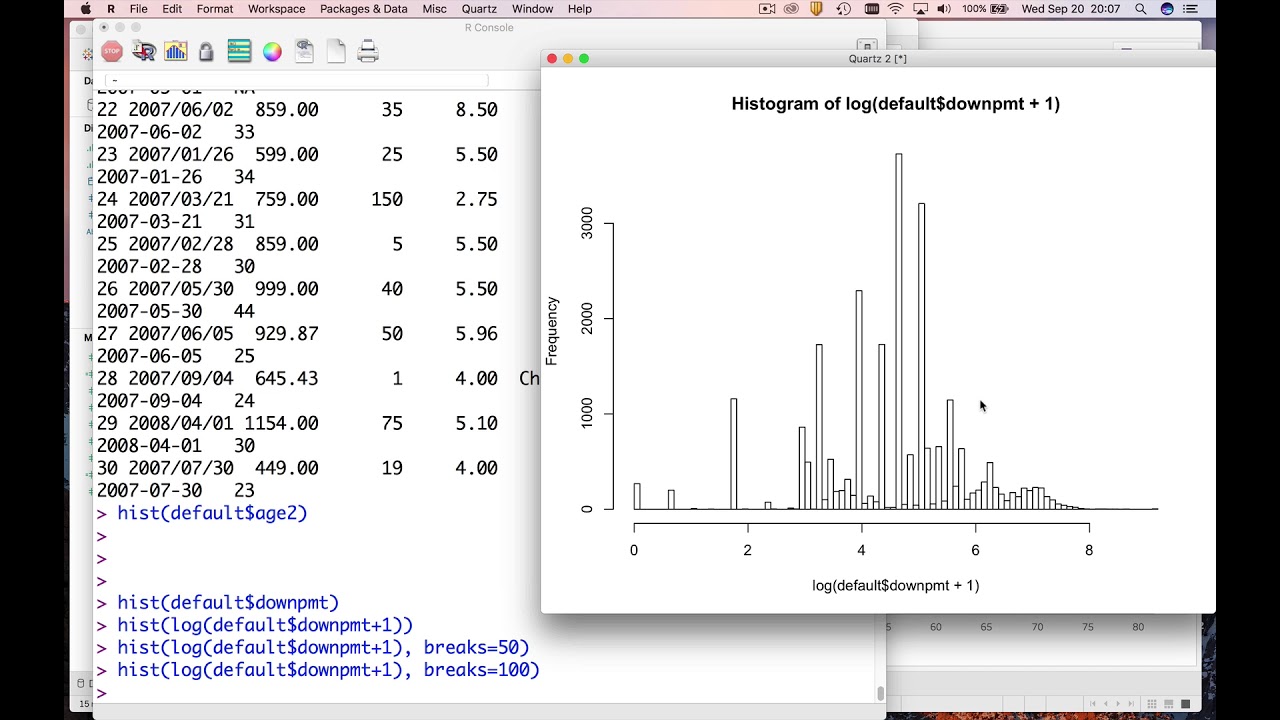Create a new blank document icon
Viewport: 1280px width, 720px height.
click(336, 51)
